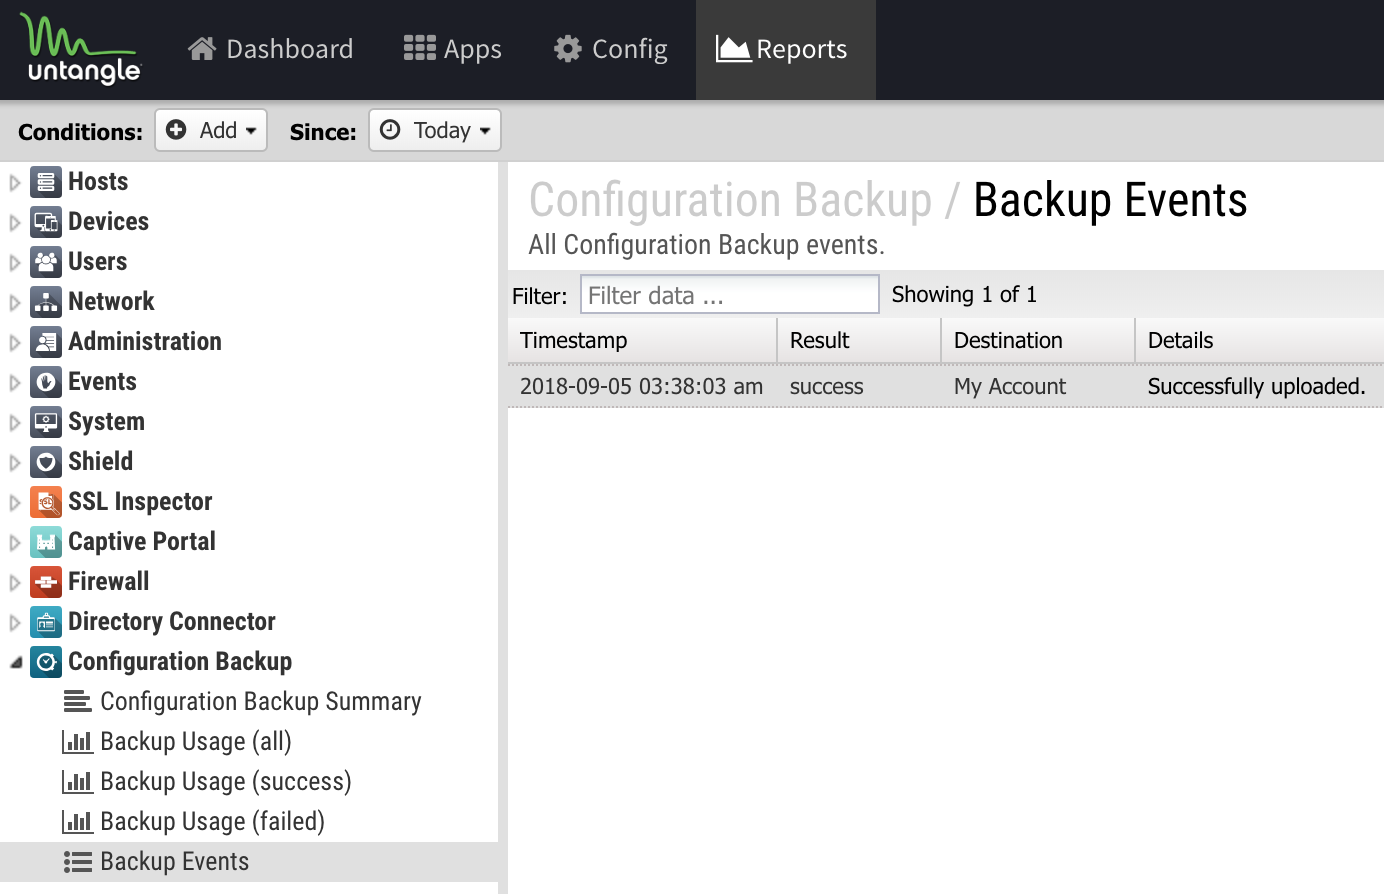The width and height of the screenshot is (1384, 894).
Task: Expand the Events tree node
Action: [x=15, y=383]
